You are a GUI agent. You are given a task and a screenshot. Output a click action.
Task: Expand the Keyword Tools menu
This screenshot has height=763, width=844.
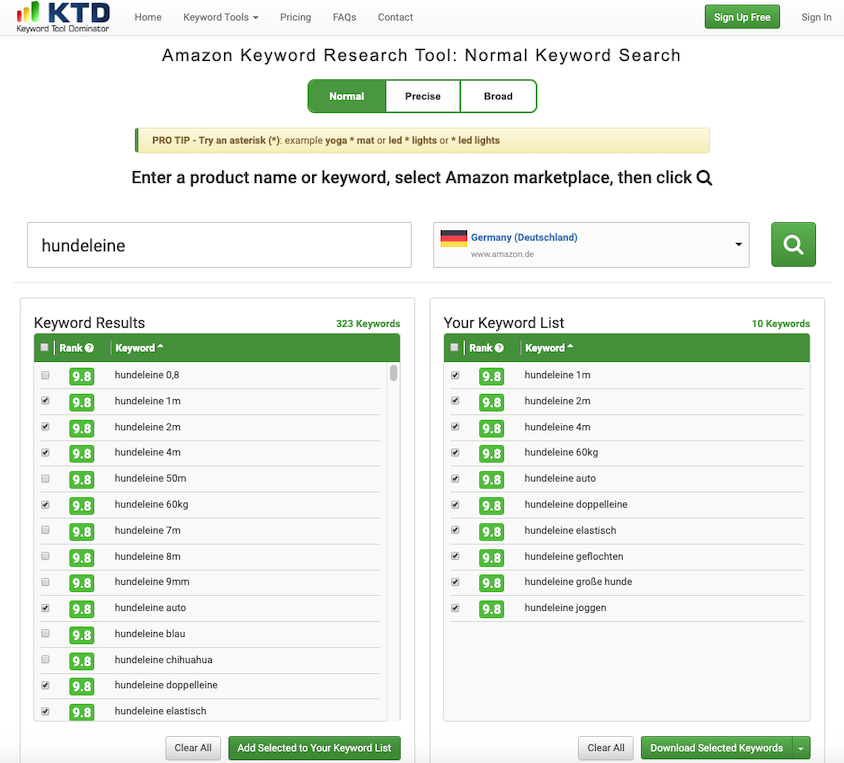coord(220,17)
